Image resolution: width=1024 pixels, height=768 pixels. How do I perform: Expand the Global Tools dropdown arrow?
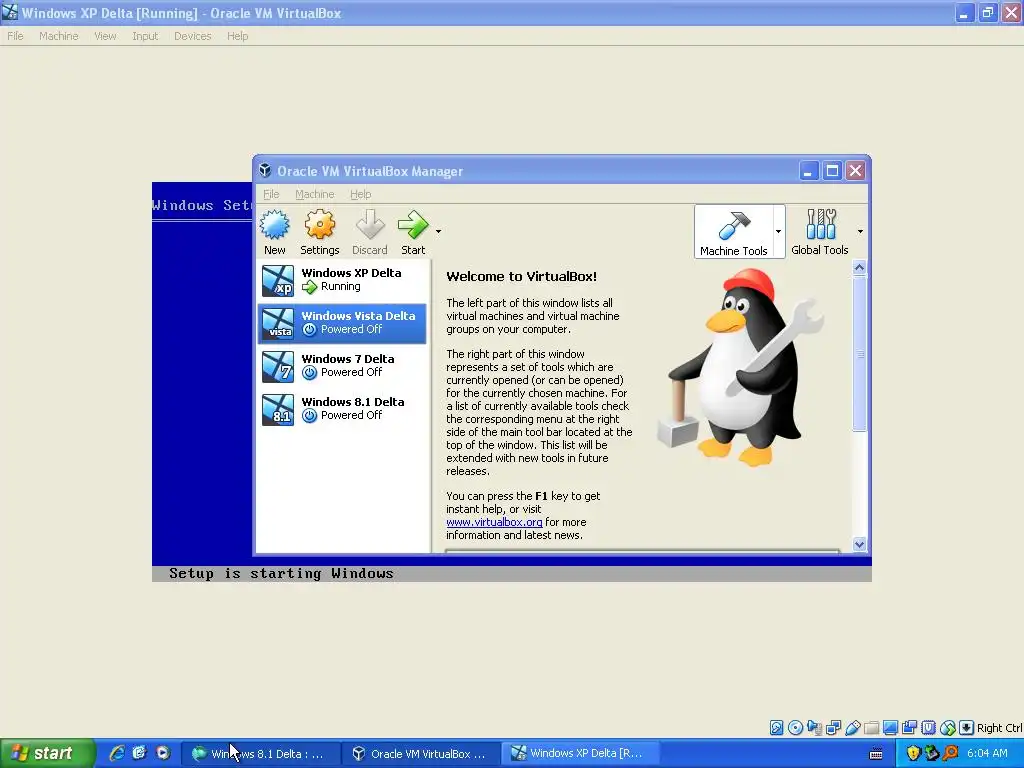(860, 231)
